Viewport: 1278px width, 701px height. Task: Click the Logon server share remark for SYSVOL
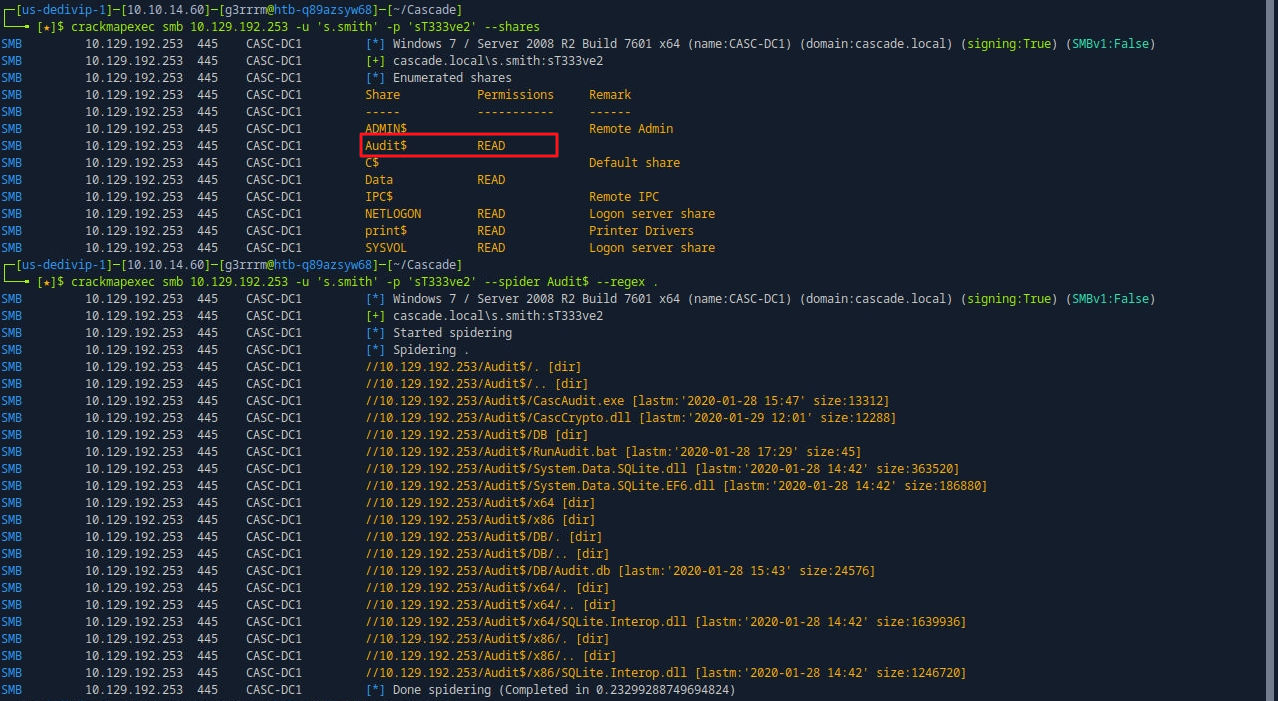coord(652,248)
